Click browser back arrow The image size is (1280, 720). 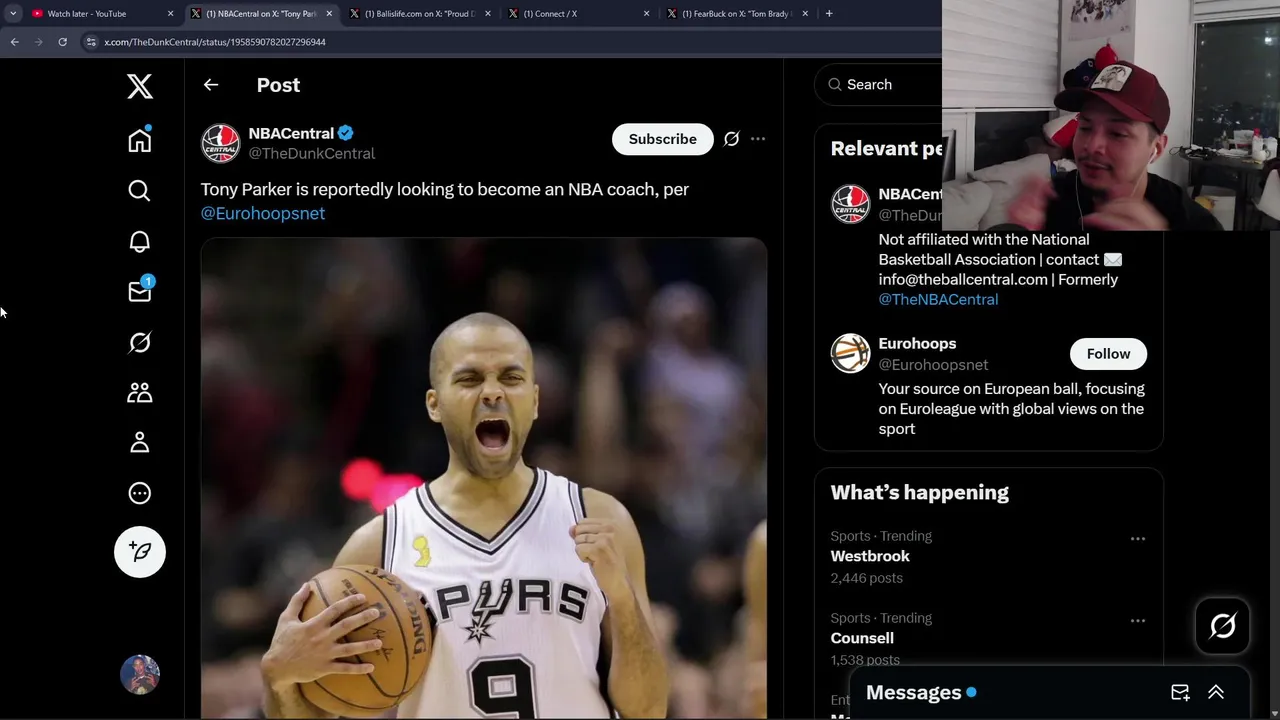pyautogui.click(x=14, y=42)
